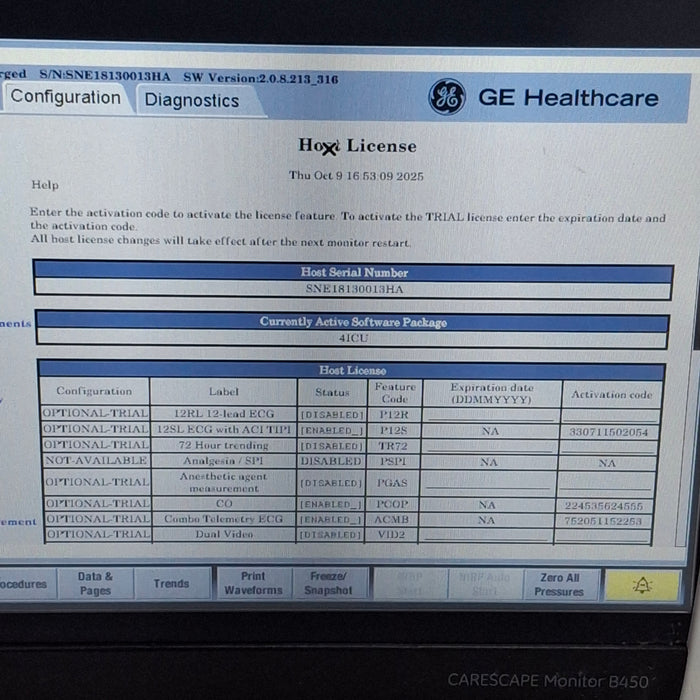The image size is (700, 700).
Task: Click [ENABLED_] status of CO row
Action: tap(331, 504)
